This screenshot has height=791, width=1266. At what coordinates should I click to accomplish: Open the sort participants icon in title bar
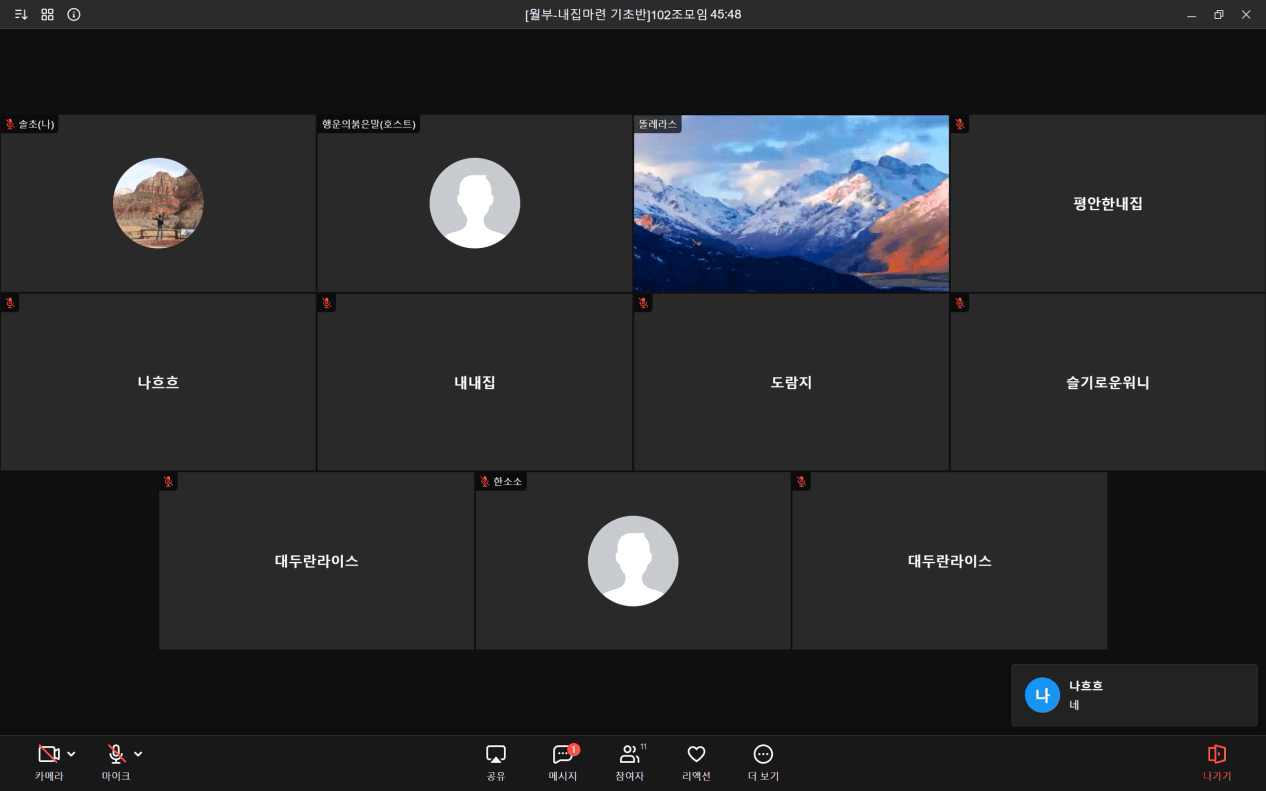tap(21, 15)
